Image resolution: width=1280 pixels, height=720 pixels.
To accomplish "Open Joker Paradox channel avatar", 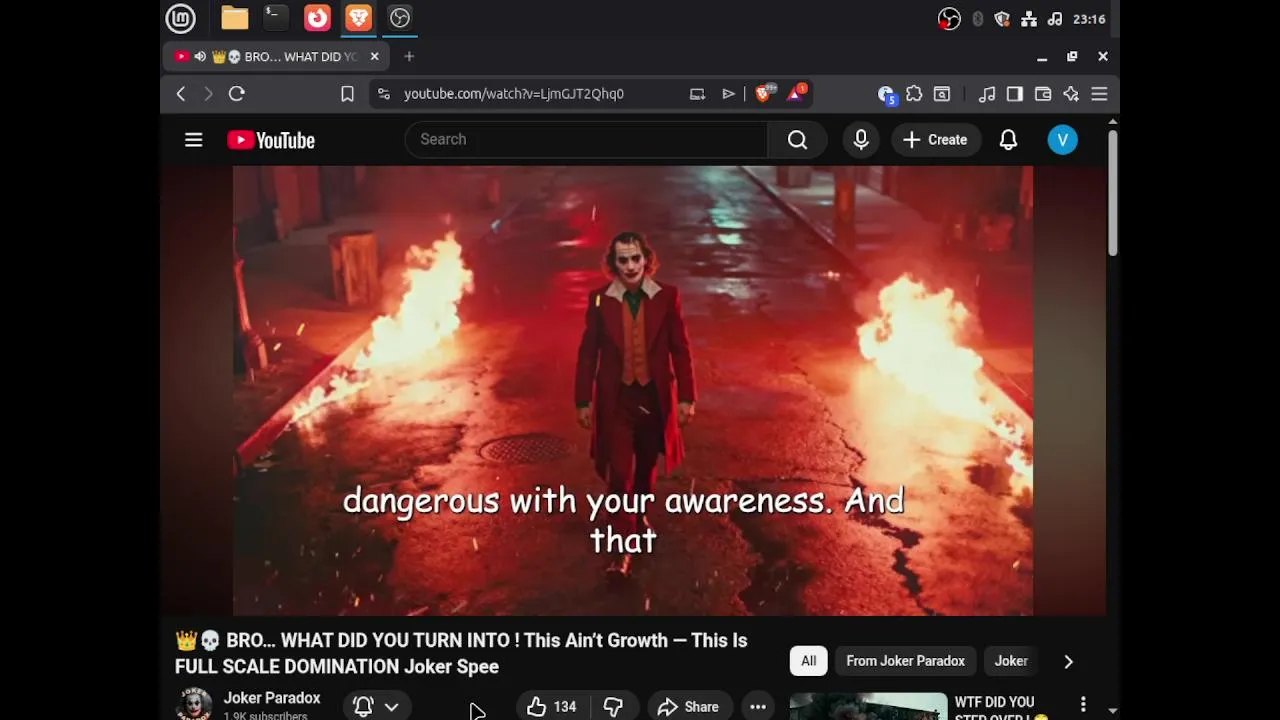I will point(194,704).
